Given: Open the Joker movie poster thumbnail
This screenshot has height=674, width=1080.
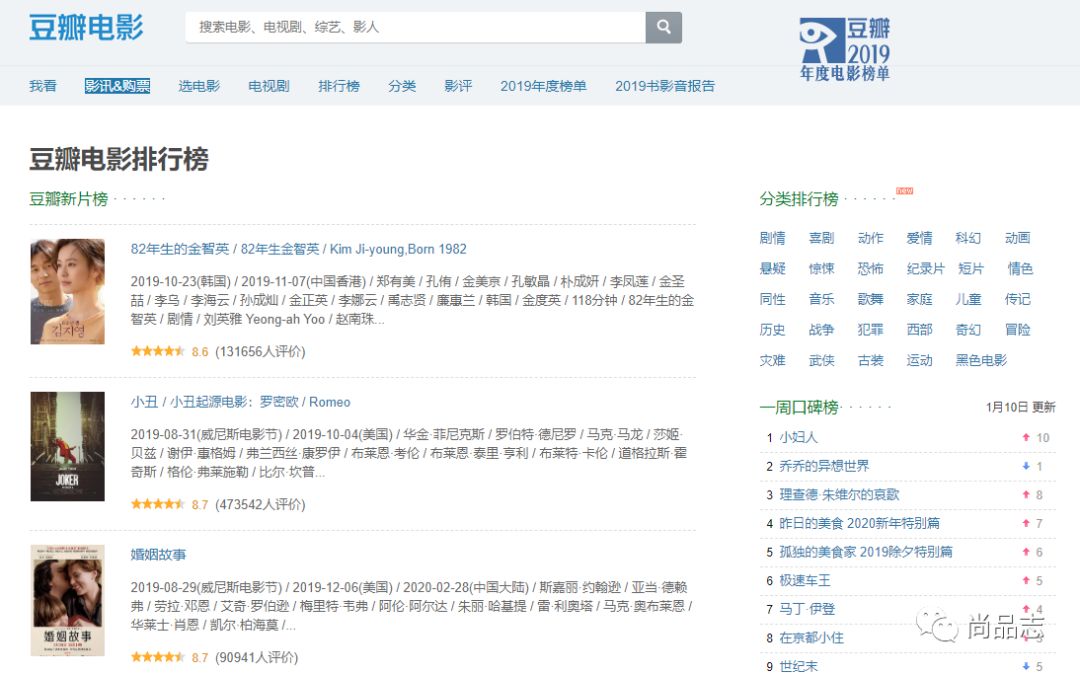Looking at the screenshot, I should click(68, 446).
